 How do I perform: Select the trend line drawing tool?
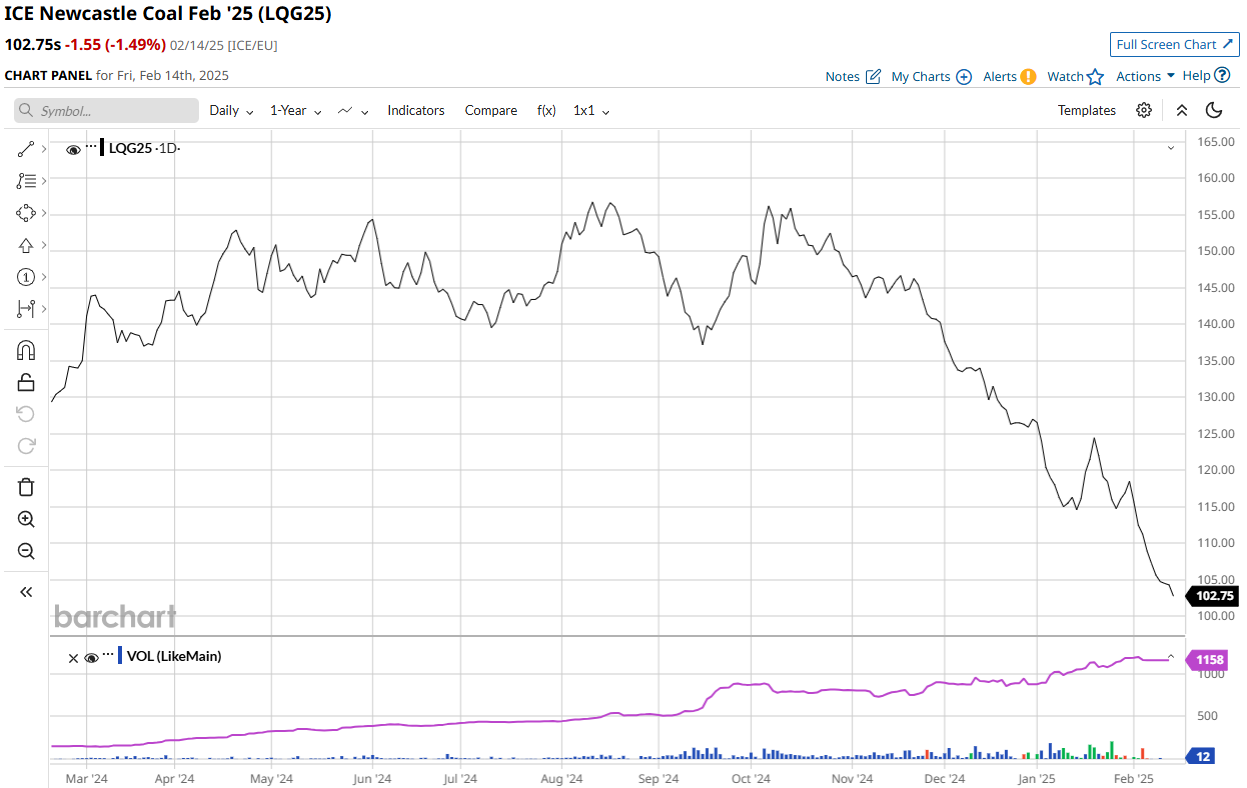(x=26, y=149)
